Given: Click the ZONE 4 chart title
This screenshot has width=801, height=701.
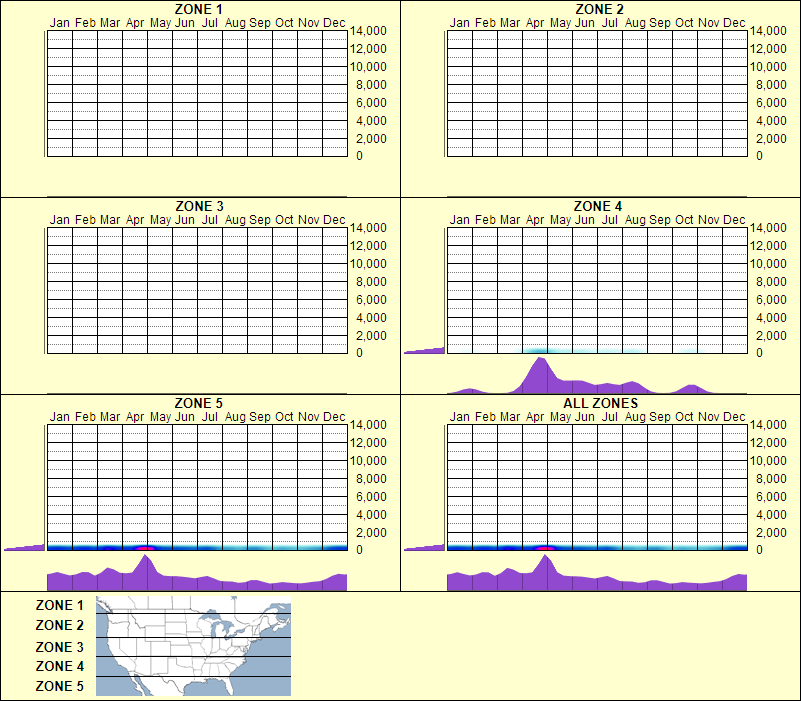Looking at the screenshot, I should pos(598,206).
